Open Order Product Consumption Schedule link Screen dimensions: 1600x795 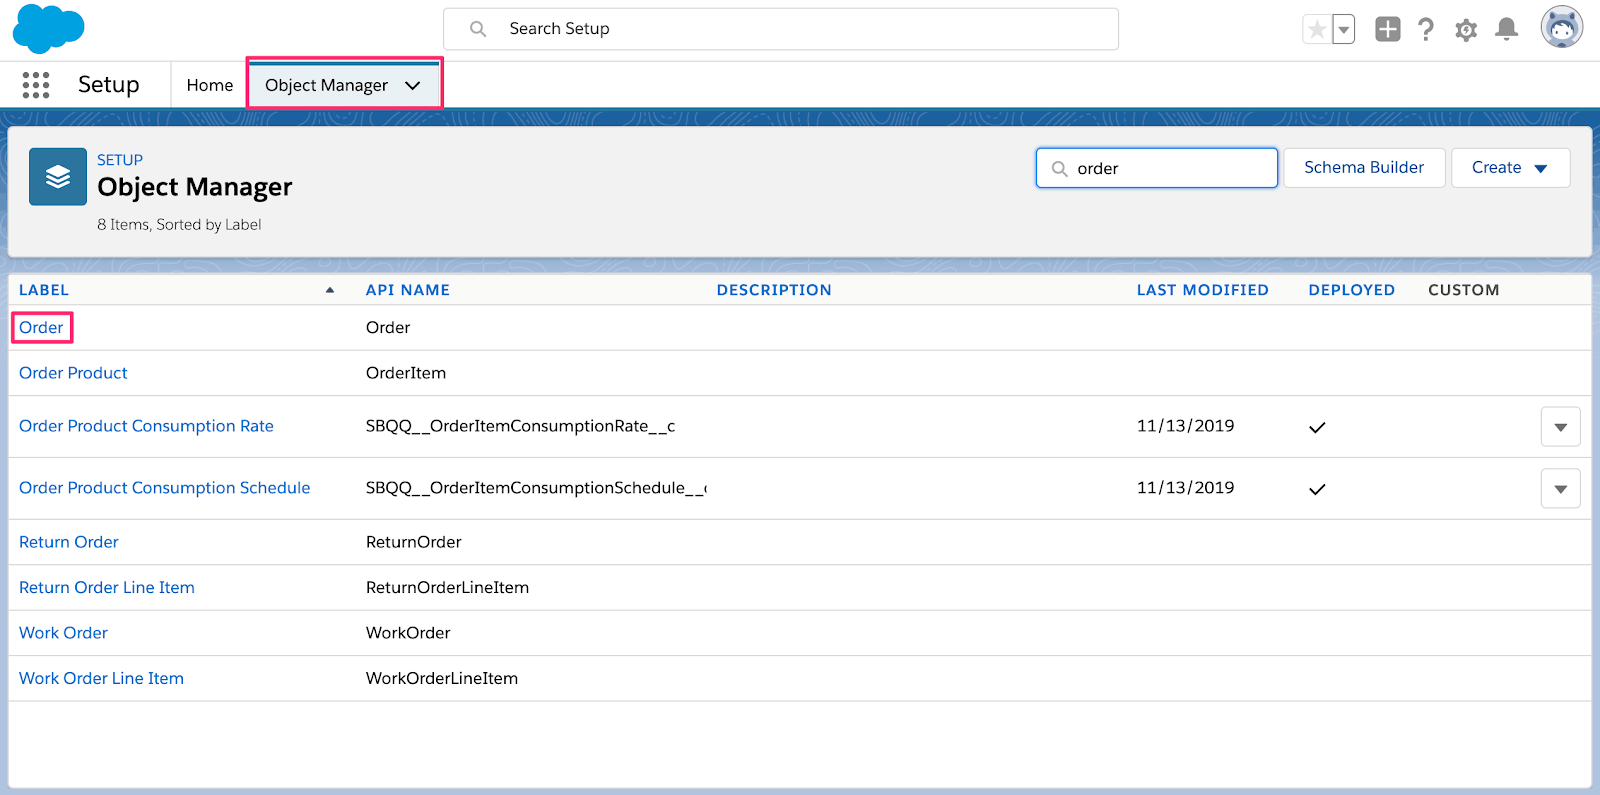(x=165, y=488)
